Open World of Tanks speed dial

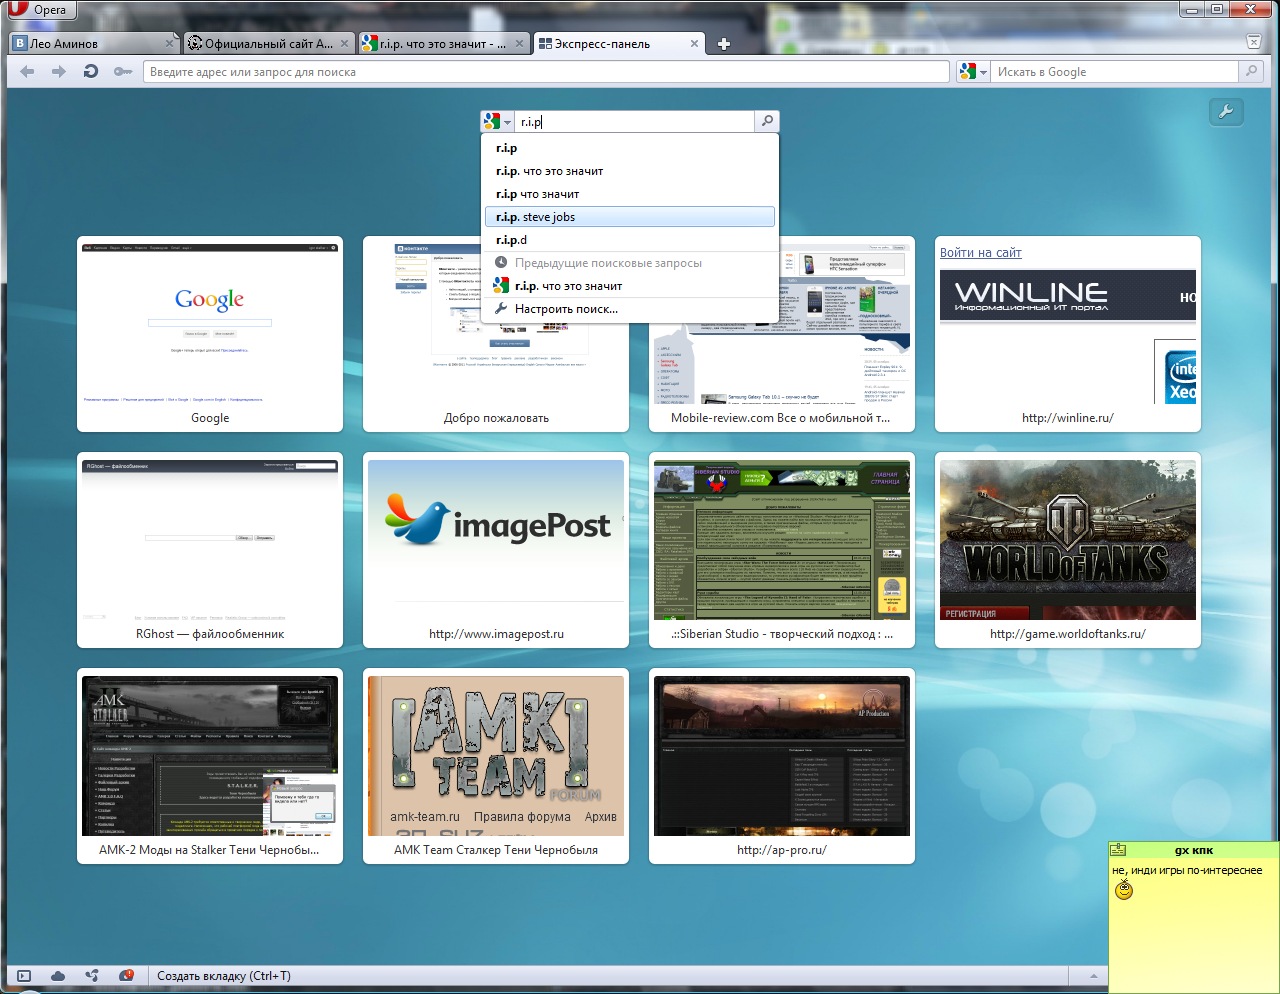pyautogui.click(x=1068, y=550)
